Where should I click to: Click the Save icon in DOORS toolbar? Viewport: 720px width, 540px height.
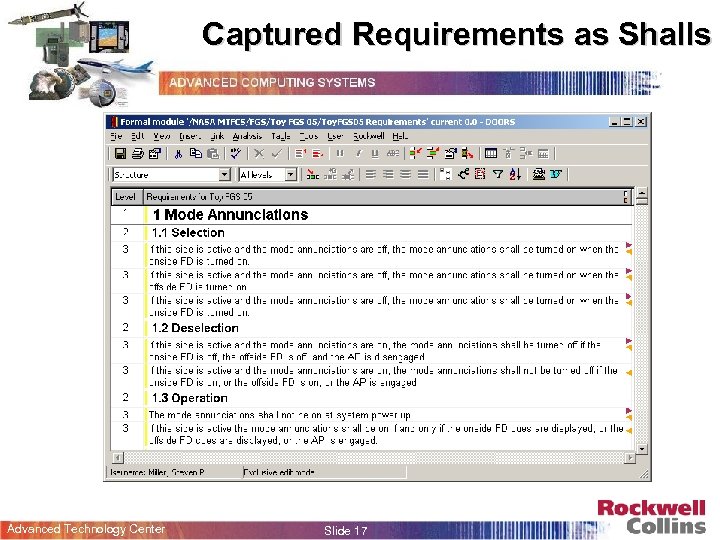click(120, 153)
